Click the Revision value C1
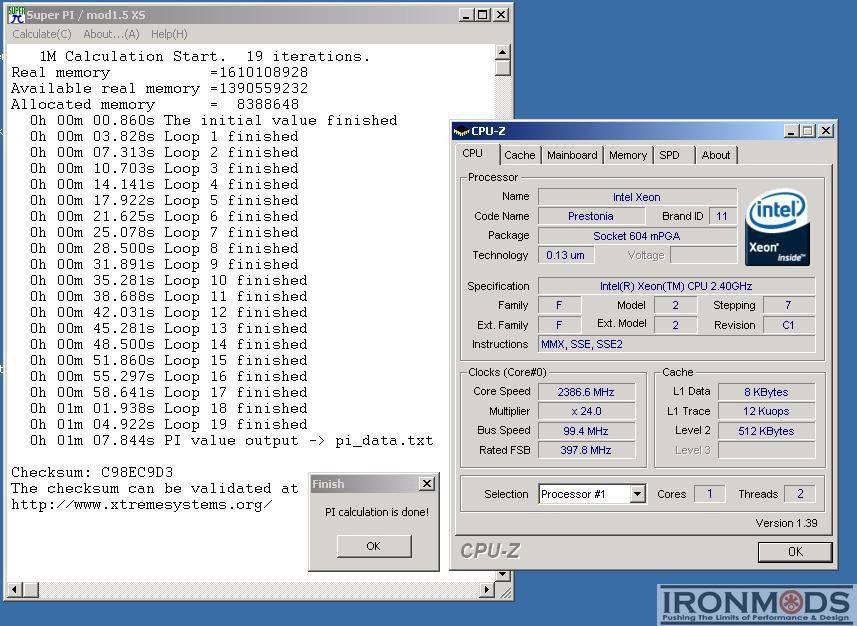 pos(789,325)
